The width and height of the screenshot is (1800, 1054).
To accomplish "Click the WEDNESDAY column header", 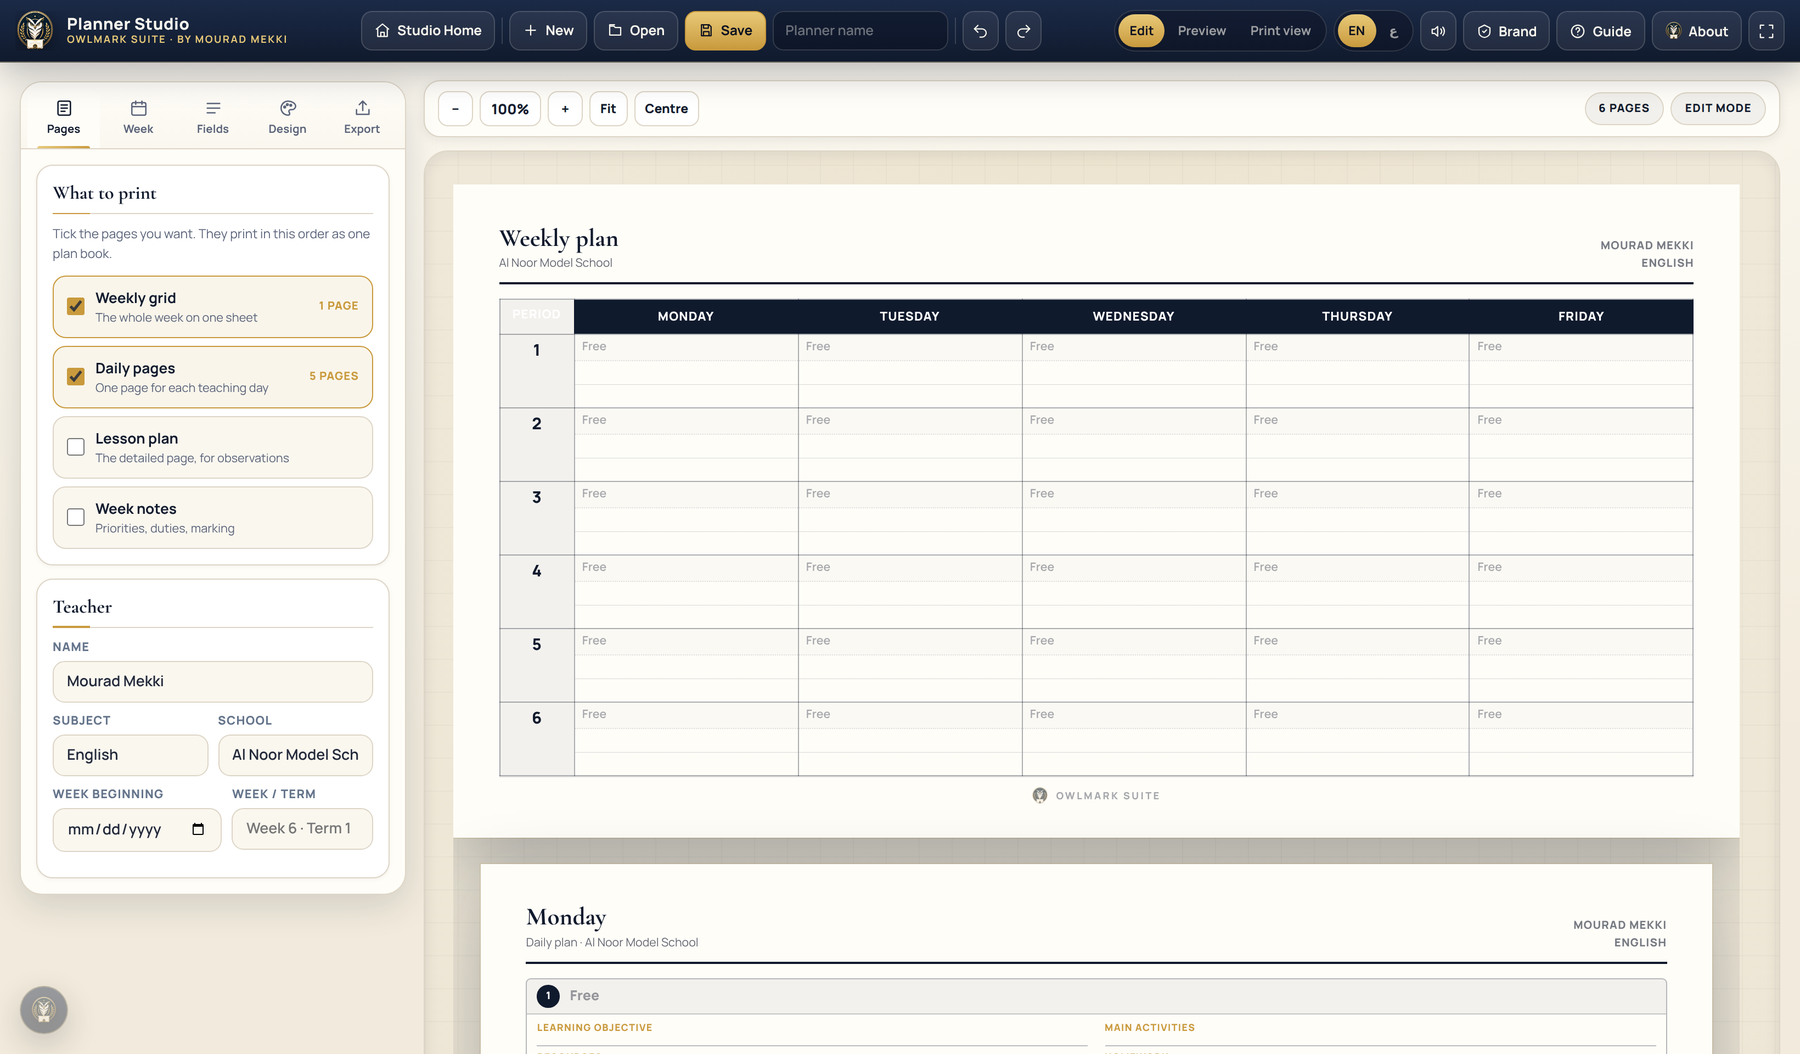I will coord(1133,316).
